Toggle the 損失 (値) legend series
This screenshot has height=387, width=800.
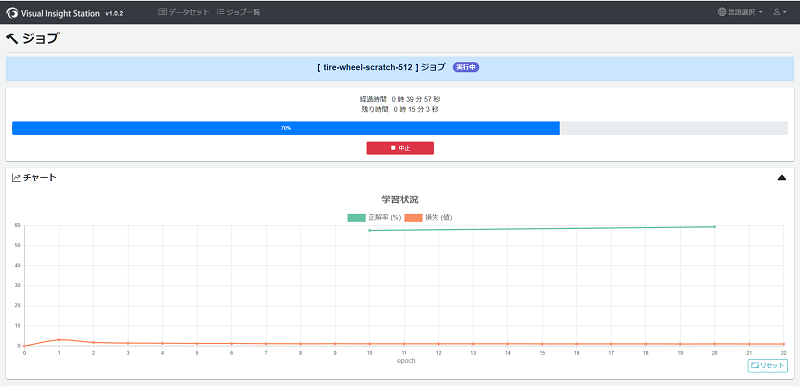(x=428, y=218)
